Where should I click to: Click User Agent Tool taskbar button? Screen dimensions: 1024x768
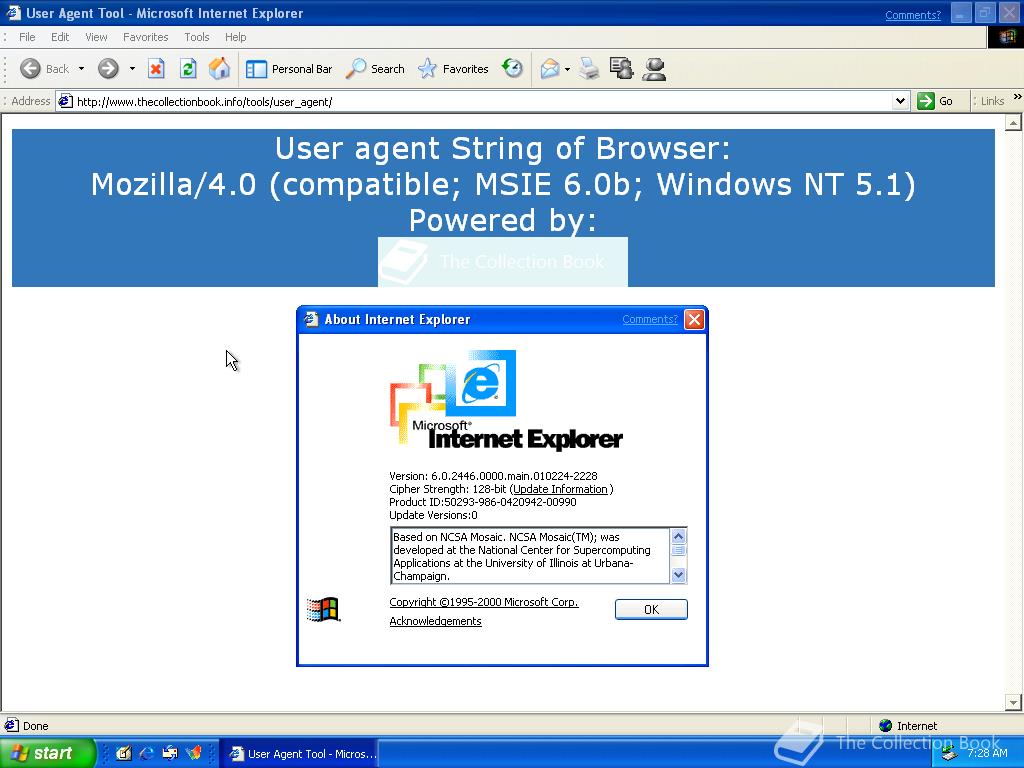(298, 754)
